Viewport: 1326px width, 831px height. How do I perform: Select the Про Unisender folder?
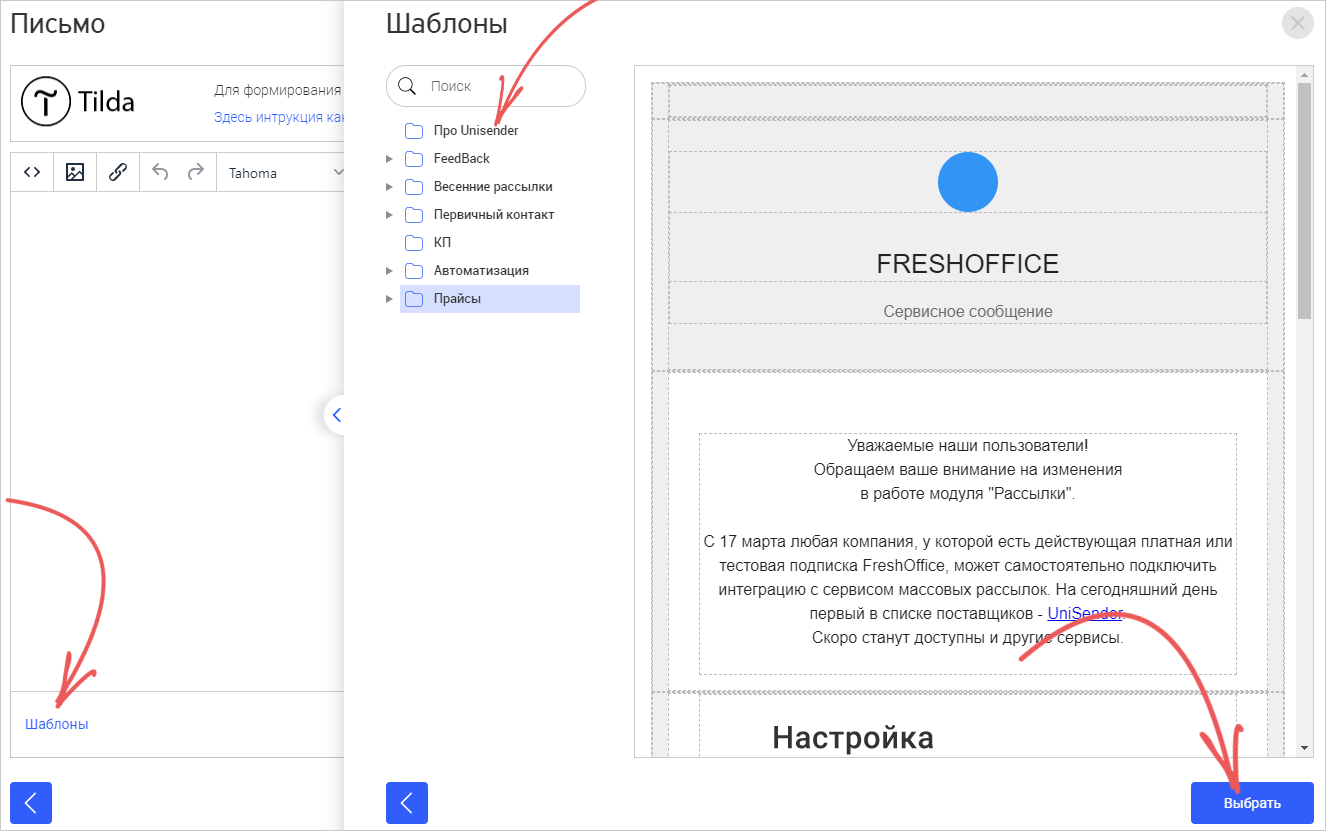pyautogui.click(x=476, y=131)
